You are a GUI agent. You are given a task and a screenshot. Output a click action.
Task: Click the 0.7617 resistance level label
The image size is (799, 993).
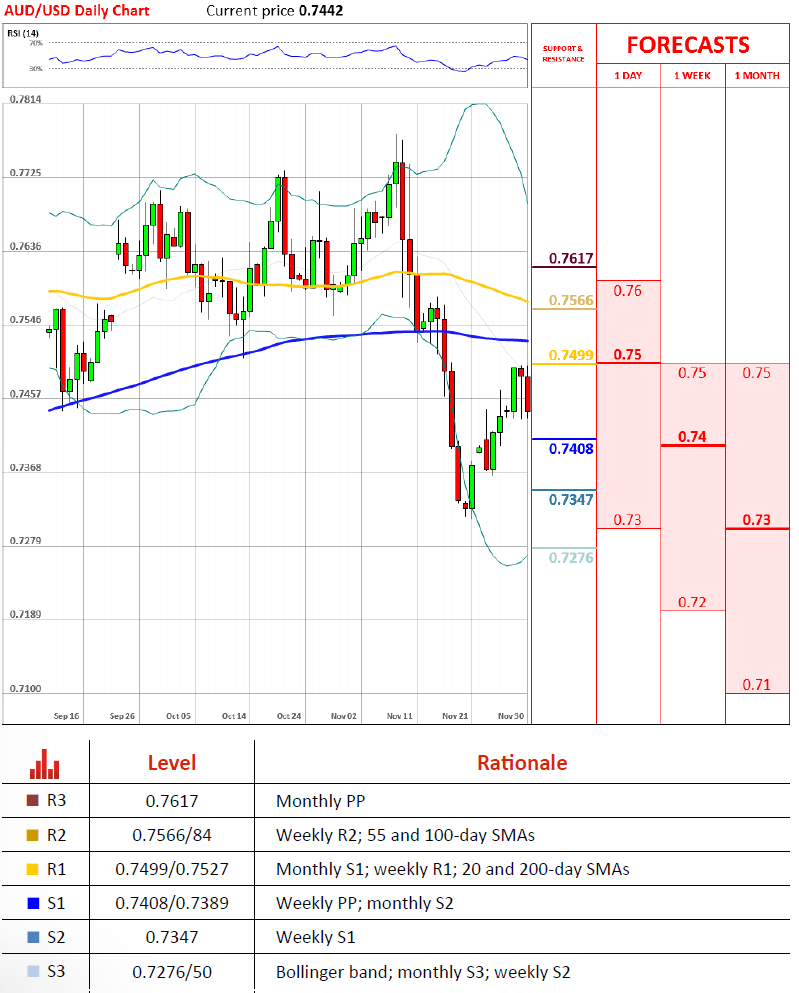tap(571, 259)
